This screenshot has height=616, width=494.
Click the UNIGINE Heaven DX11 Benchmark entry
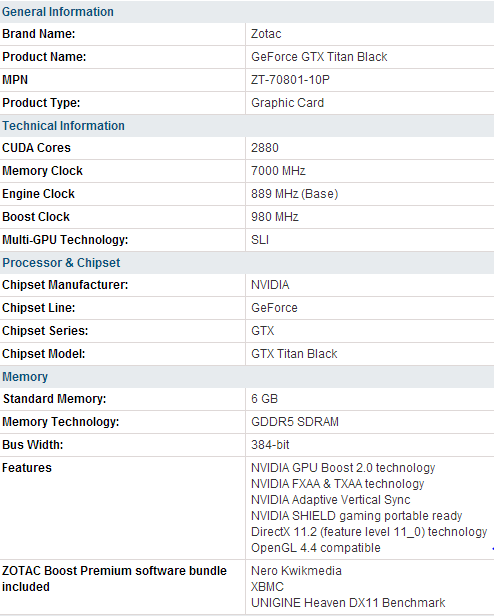[348, 603]
